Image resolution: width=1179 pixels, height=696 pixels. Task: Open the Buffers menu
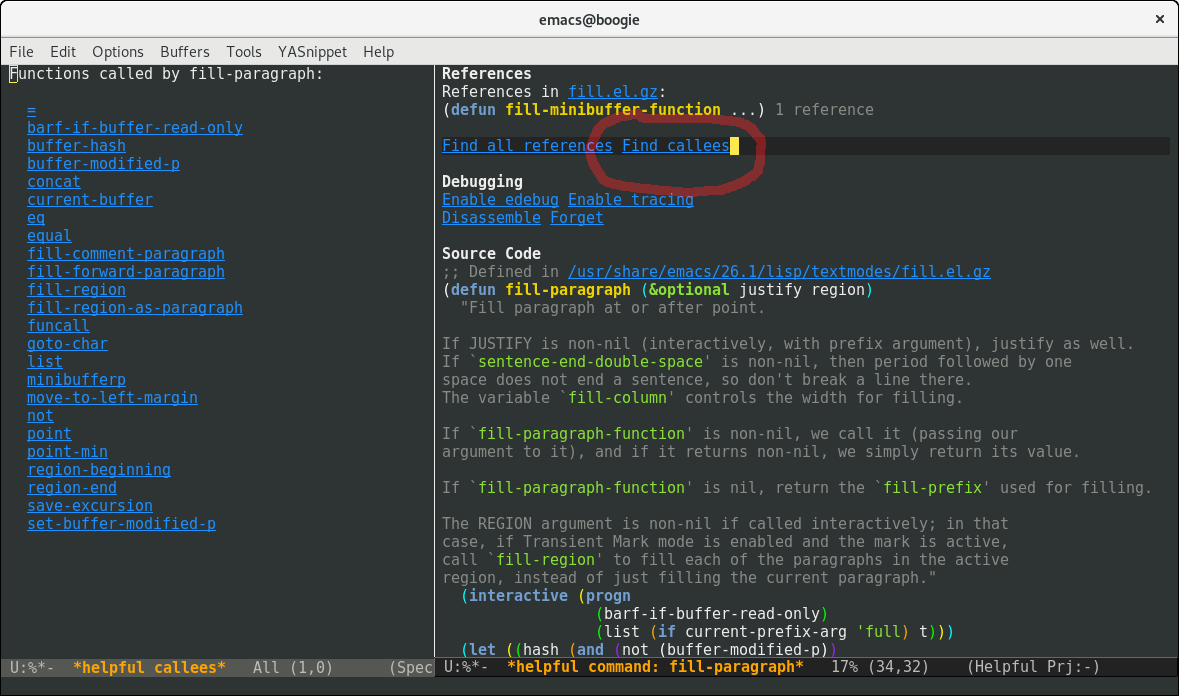click(x=185, y=52)
